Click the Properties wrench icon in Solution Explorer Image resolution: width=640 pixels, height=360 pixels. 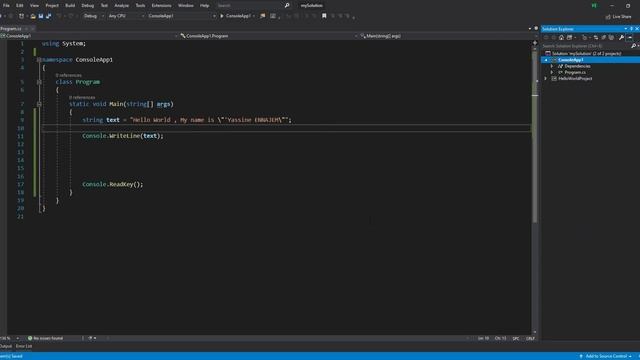621,38
